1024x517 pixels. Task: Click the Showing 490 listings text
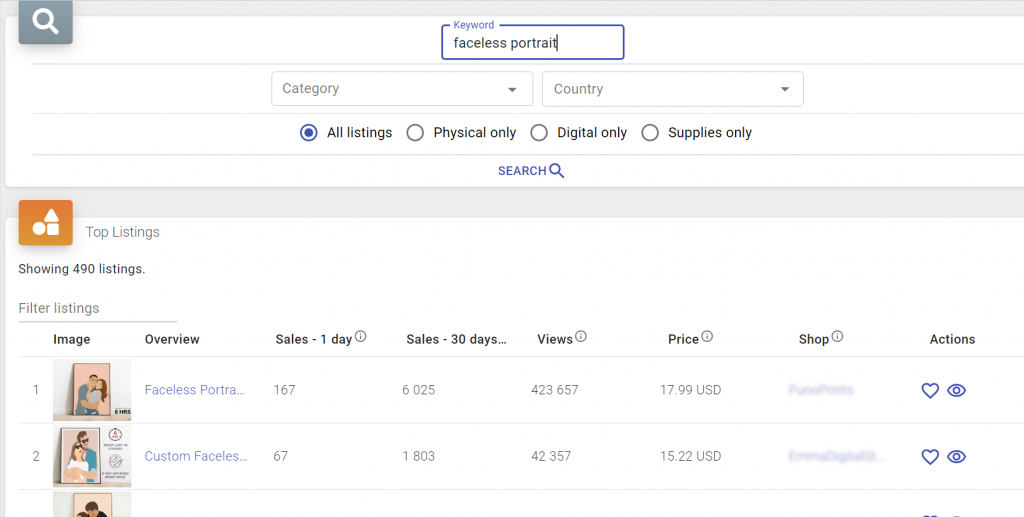click(x=82, y=269)
